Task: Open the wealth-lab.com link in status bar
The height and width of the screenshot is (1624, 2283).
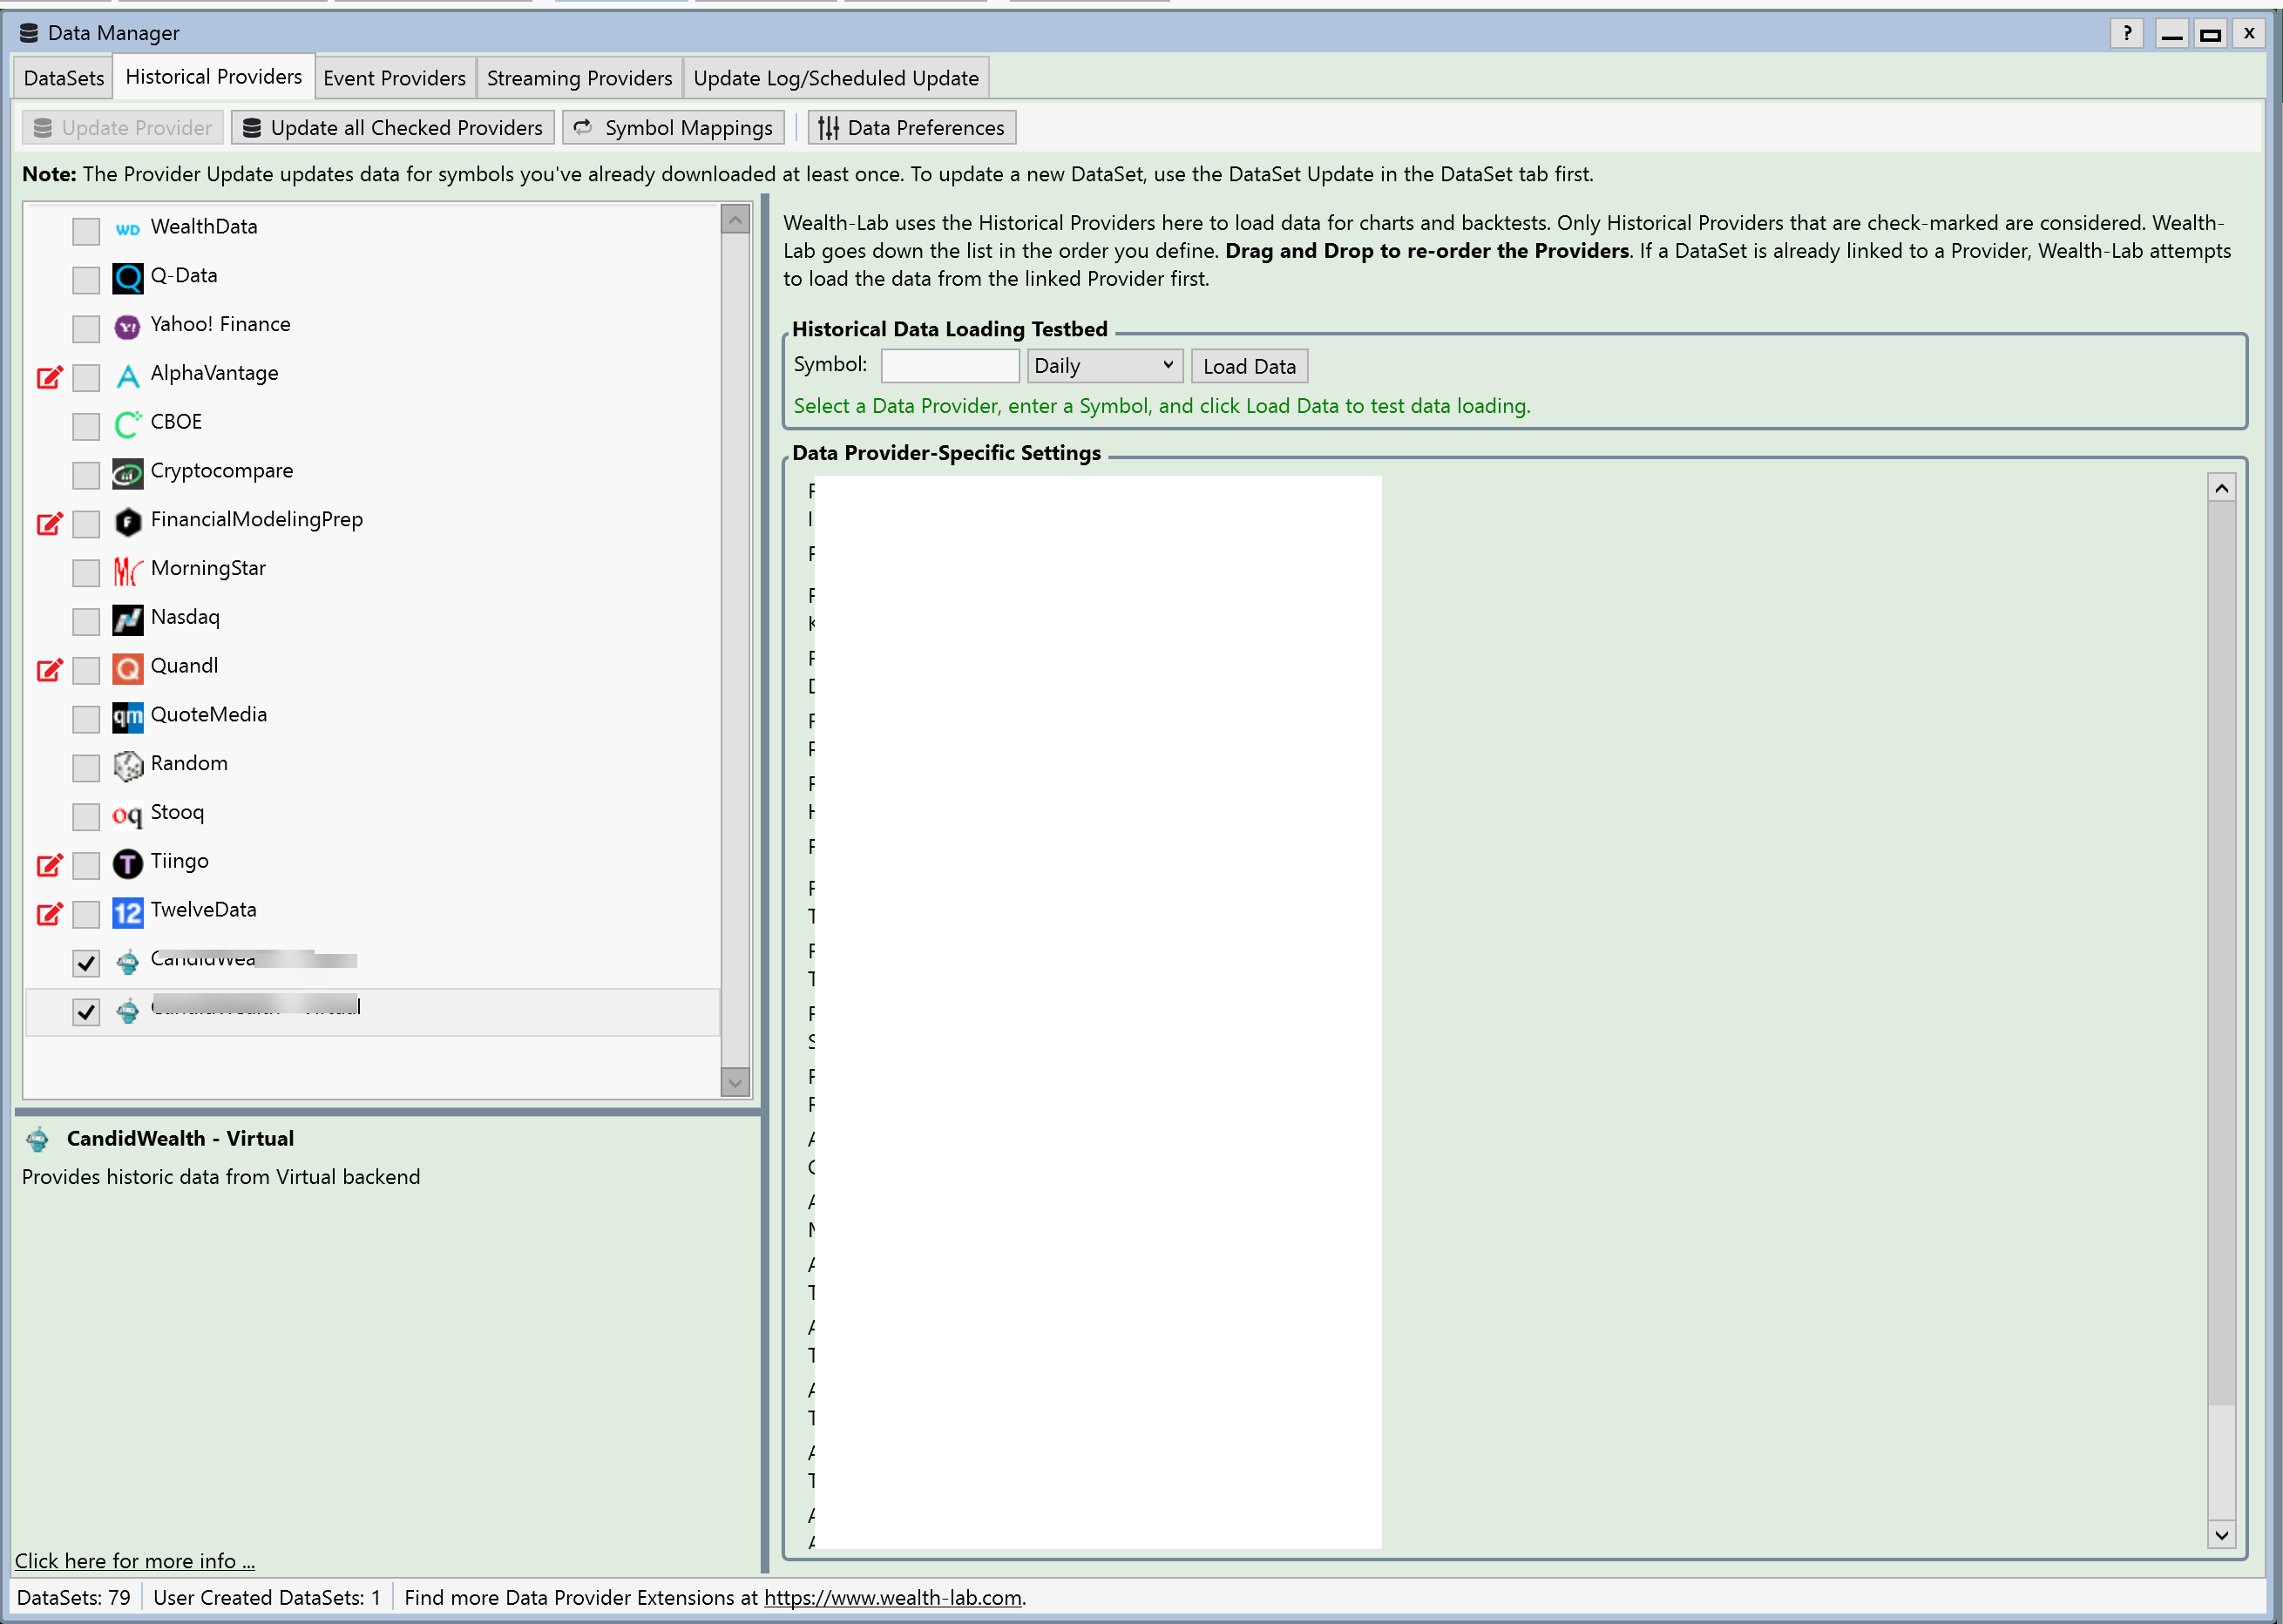Action: pyautogui.click(x=893, y=1598)
